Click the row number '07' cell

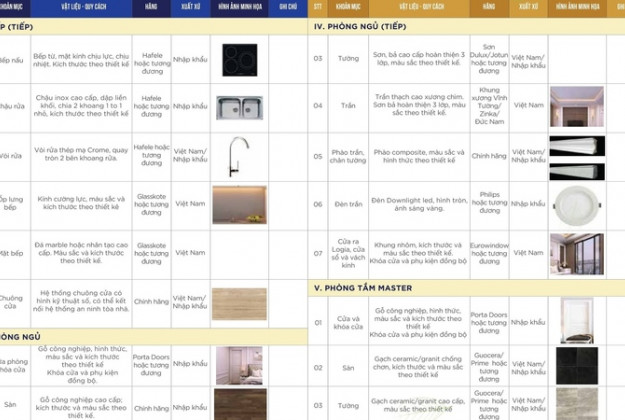click(318, 253)
